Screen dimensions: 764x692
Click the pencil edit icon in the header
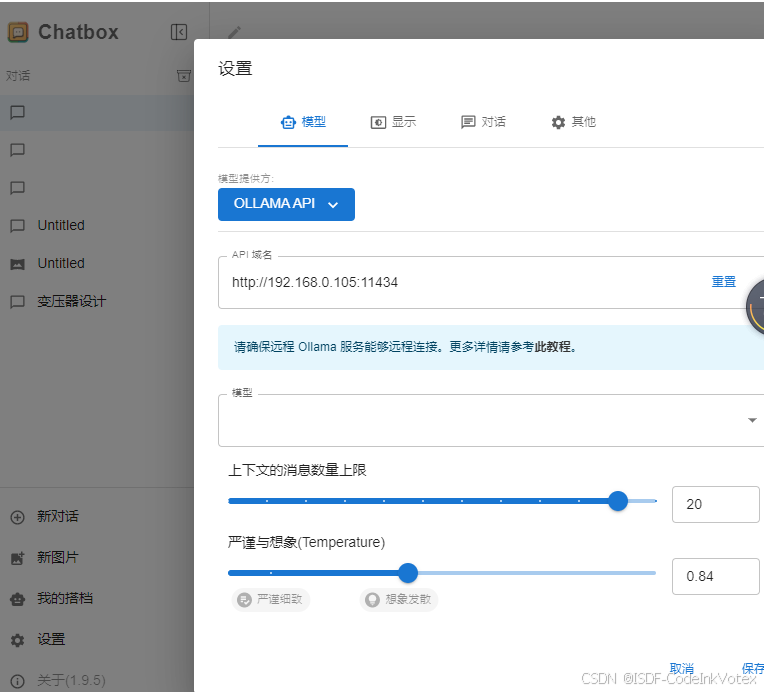[x=234, y=32]
